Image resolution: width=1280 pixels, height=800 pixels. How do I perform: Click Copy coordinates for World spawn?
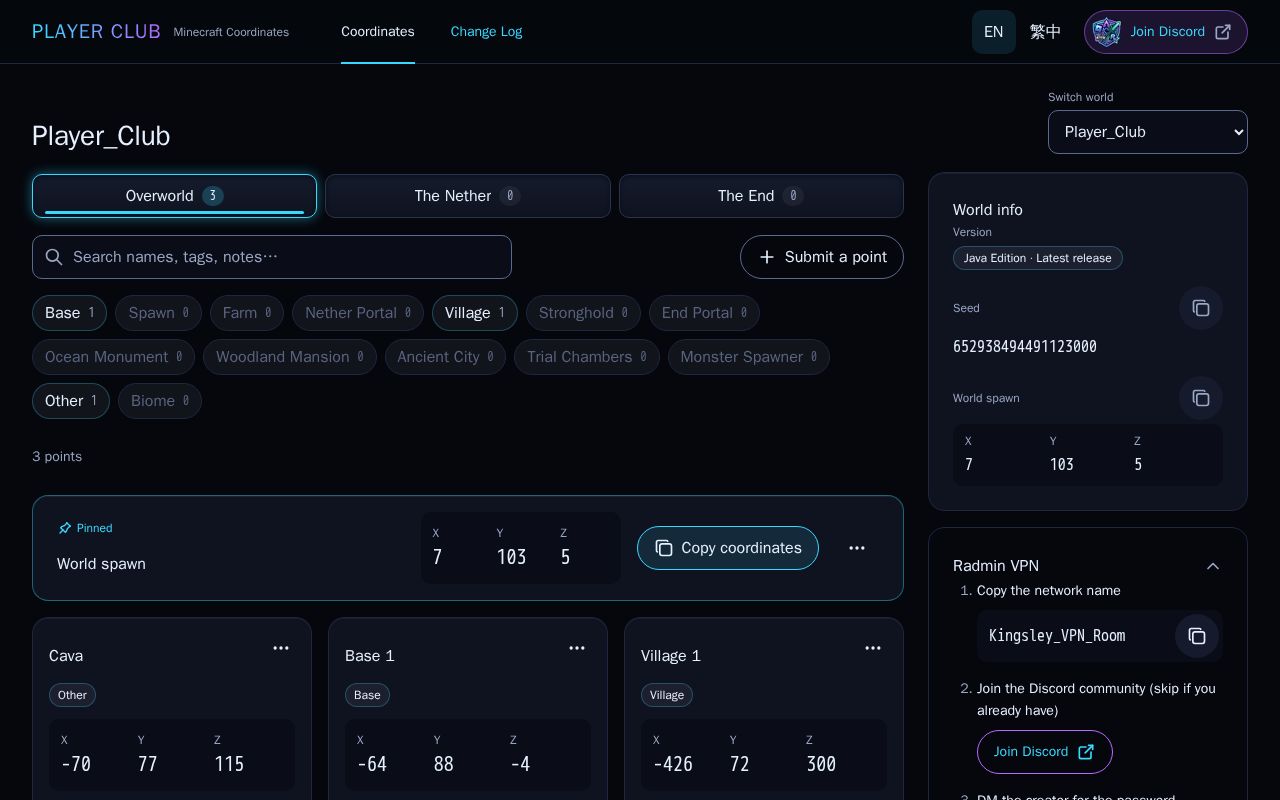[728, 548]
